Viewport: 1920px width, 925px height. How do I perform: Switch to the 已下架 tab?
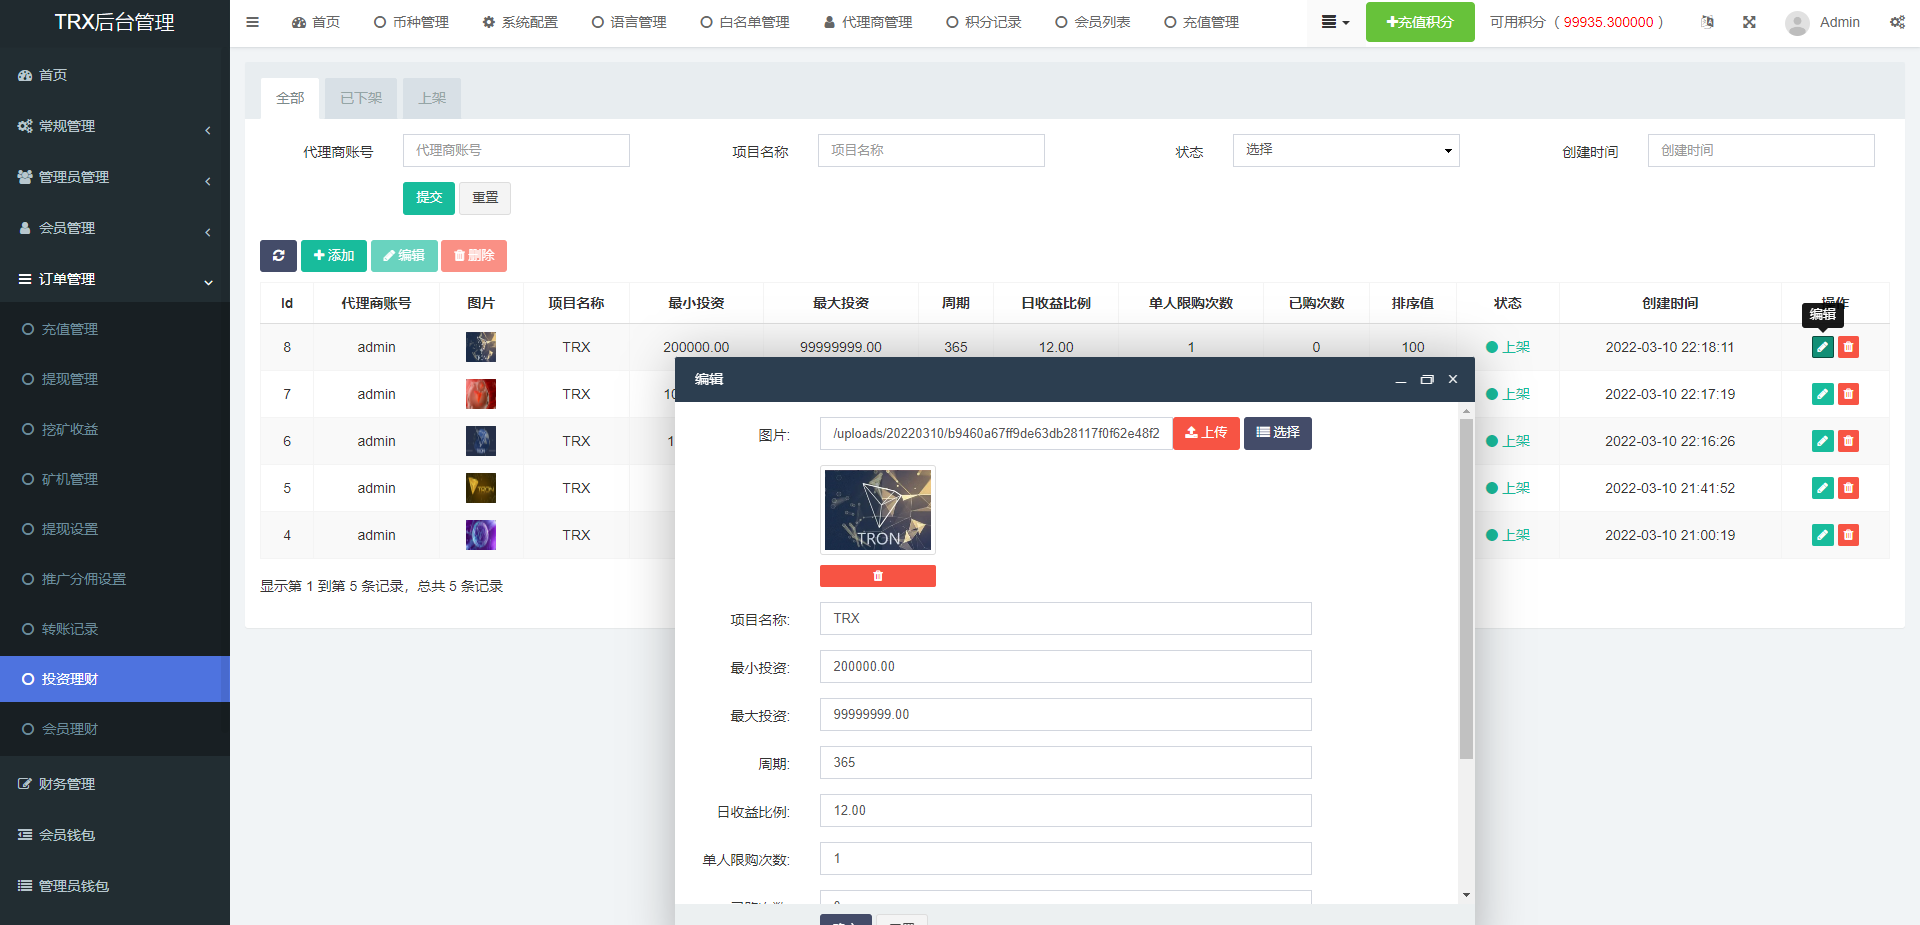click(x=360, y=98)
